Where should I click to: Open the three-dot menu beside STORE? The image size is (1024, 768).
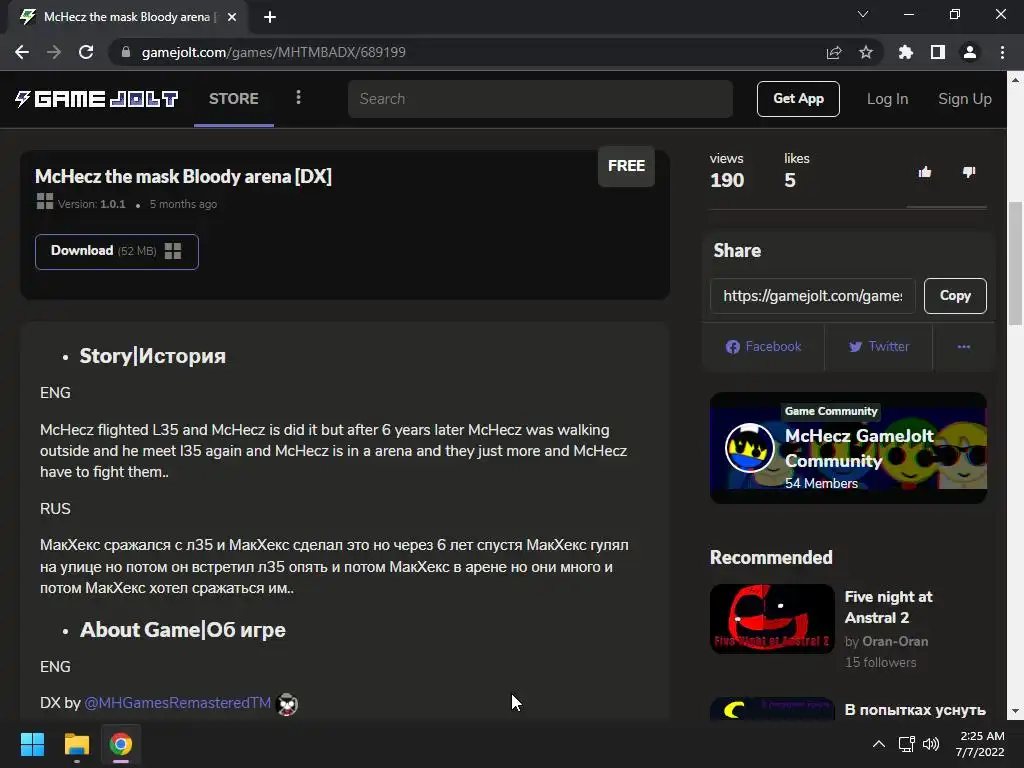point(298,97)
